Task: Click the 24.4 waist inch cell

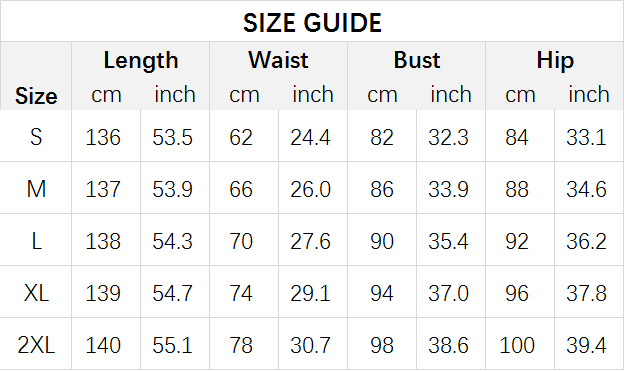Action: pyautogui.click(x=310, y=137)
